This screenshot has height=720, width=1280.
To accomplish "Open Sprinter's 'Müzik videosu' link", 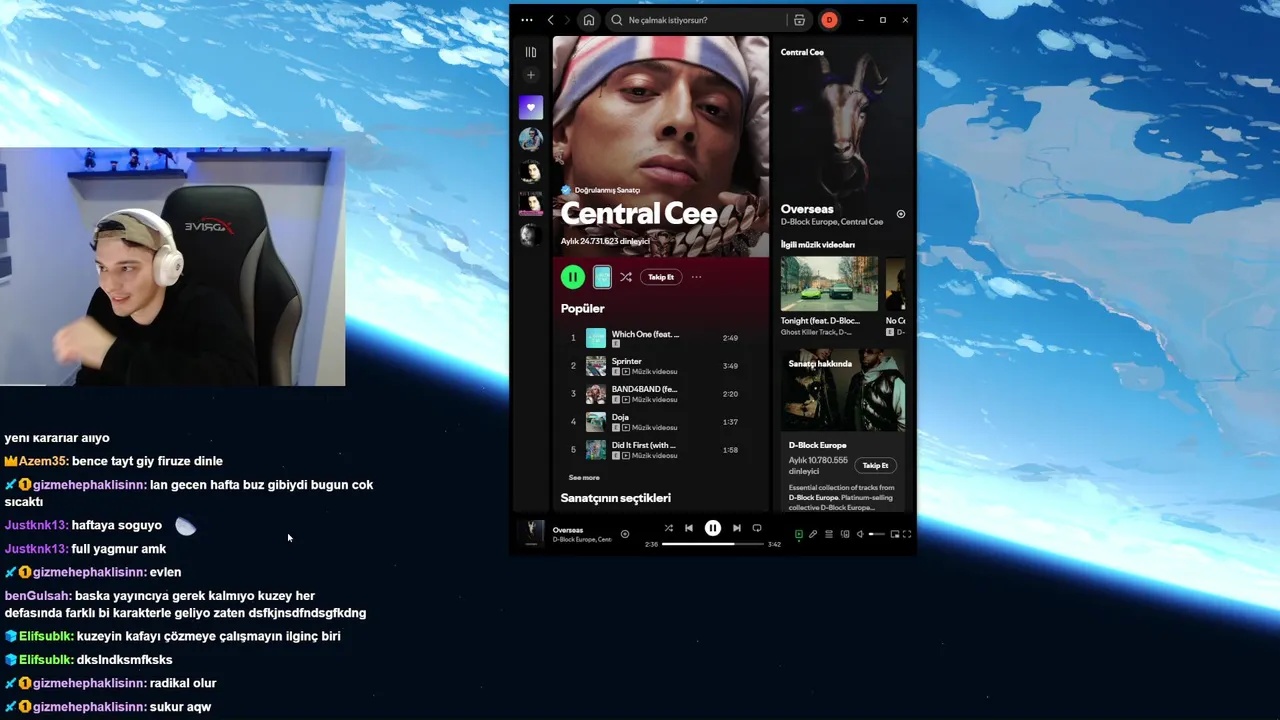I will point(654,372).
